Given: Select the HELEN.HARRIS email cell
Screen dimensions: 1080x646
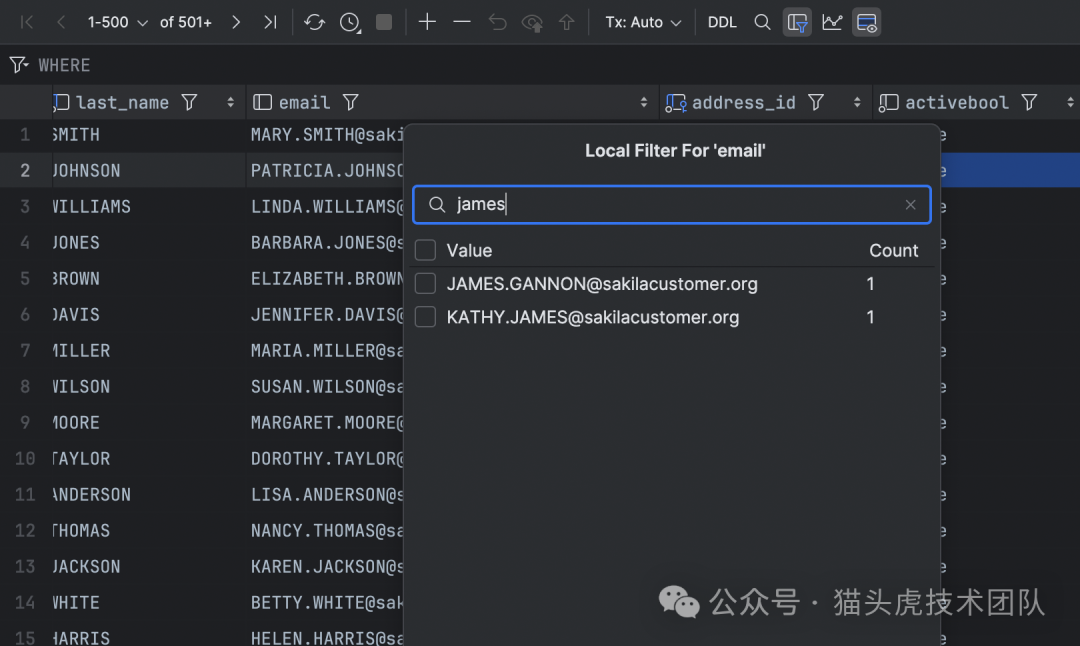Looking at the screenshot, I should 326,637.
